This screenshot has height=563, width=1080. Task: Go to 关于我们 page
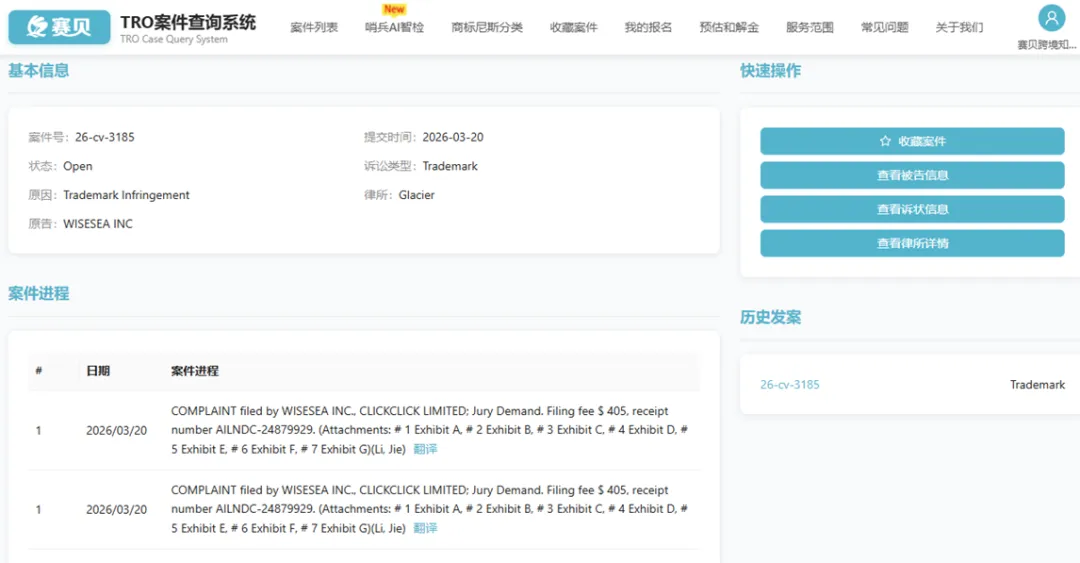[959, 28]
